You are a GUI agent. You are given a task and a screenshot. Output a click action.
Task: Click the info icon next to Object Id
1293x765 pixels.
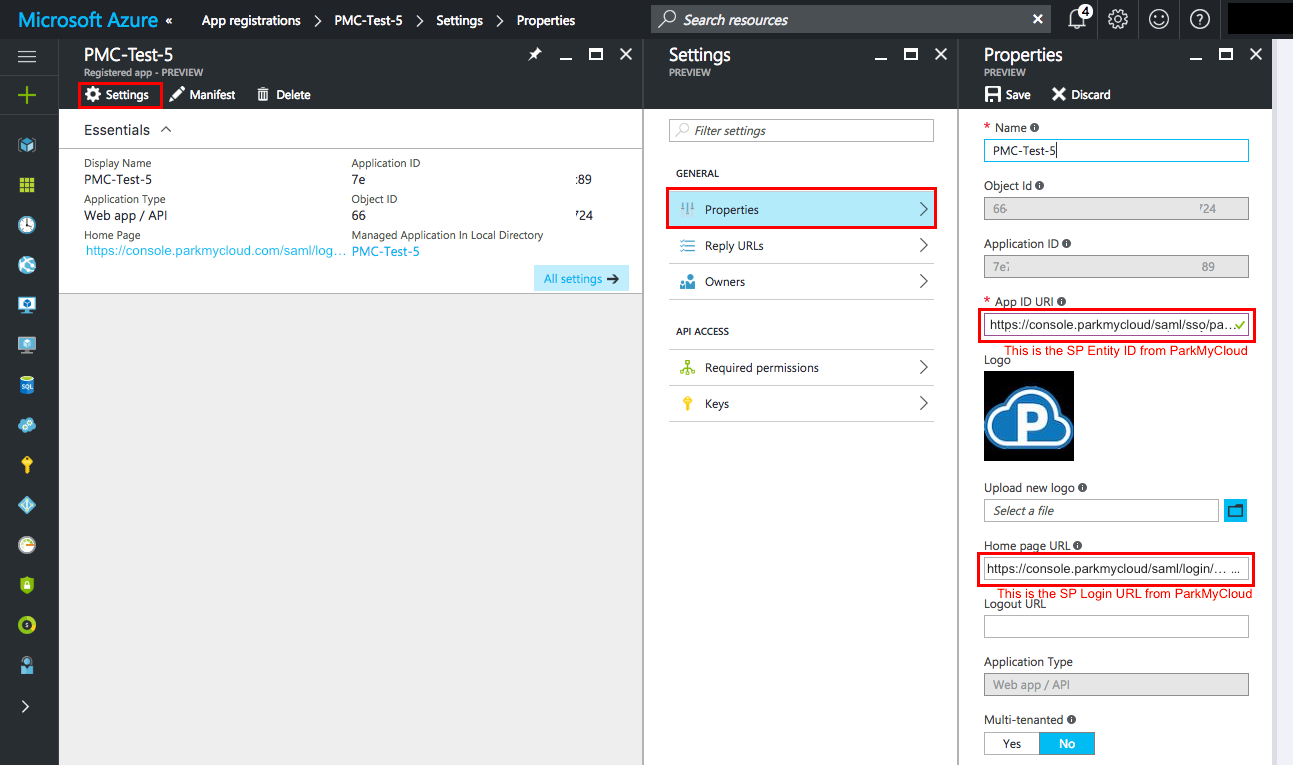coord(1040,186)
